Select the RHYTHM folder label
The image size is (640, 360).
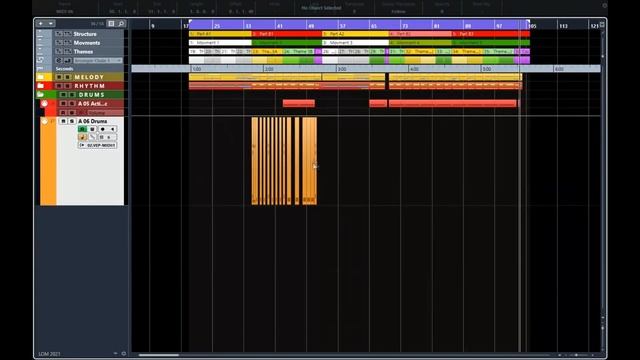click(x=90, y=86)
